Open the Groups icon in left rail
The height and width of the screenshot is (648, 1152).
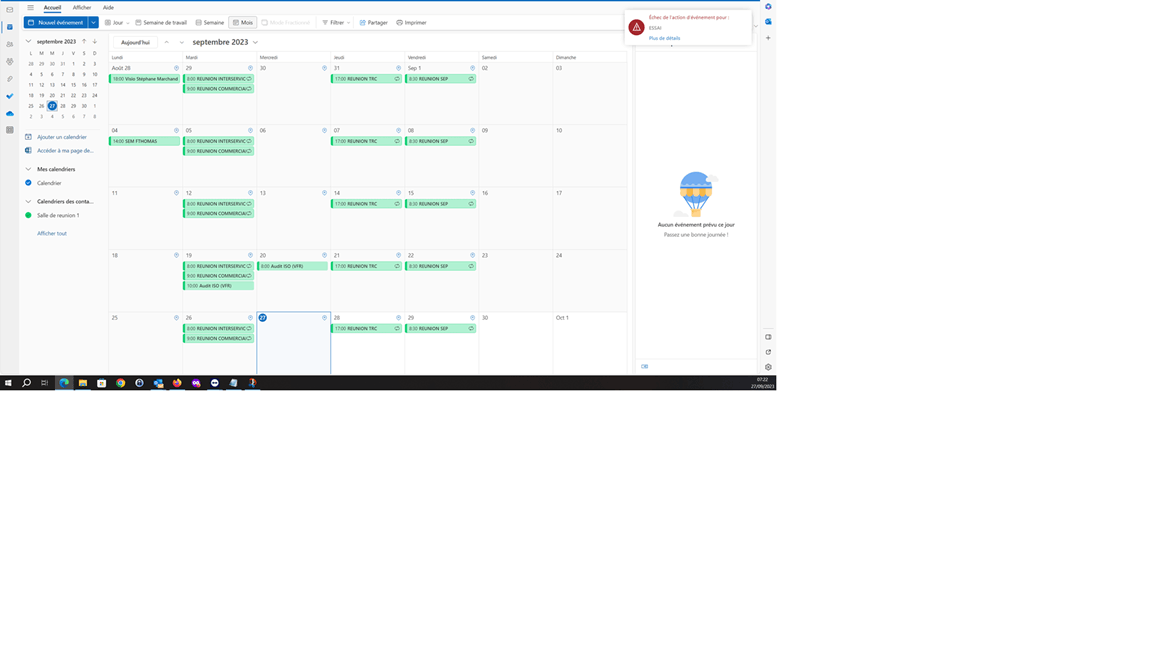pos(10,62)
